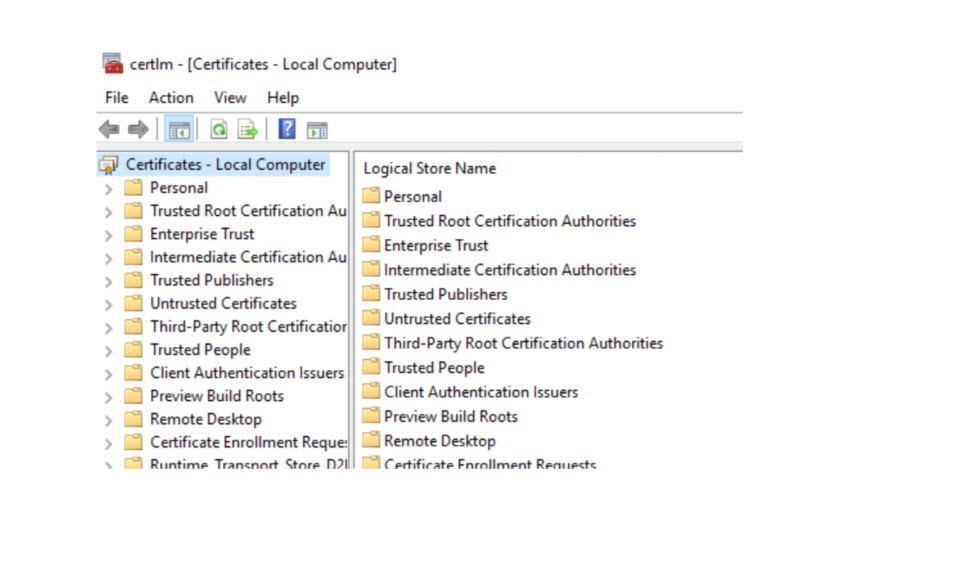Click the Refresh toolbar icon
The height and width of the screenshot is (580, 970).
coord(218,129)
